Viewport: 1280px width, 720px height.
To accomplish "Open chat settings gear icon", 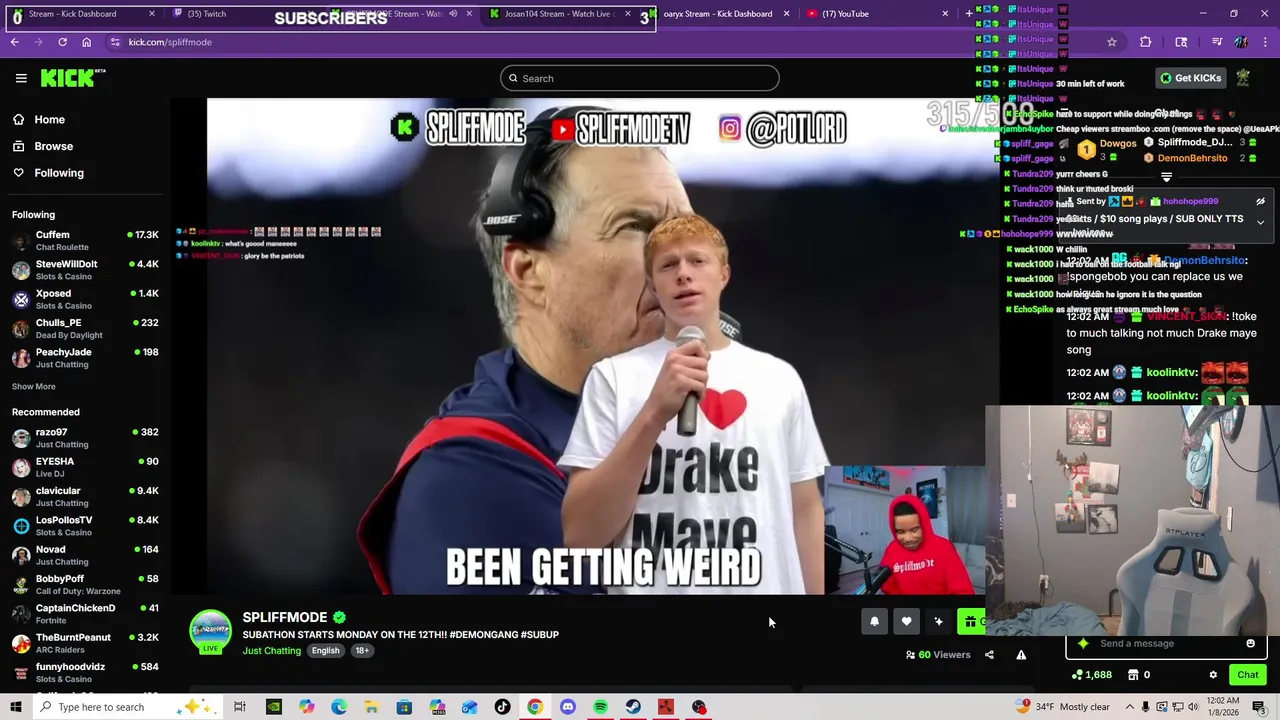I will pyautogui.click(x=1213, y=675).
